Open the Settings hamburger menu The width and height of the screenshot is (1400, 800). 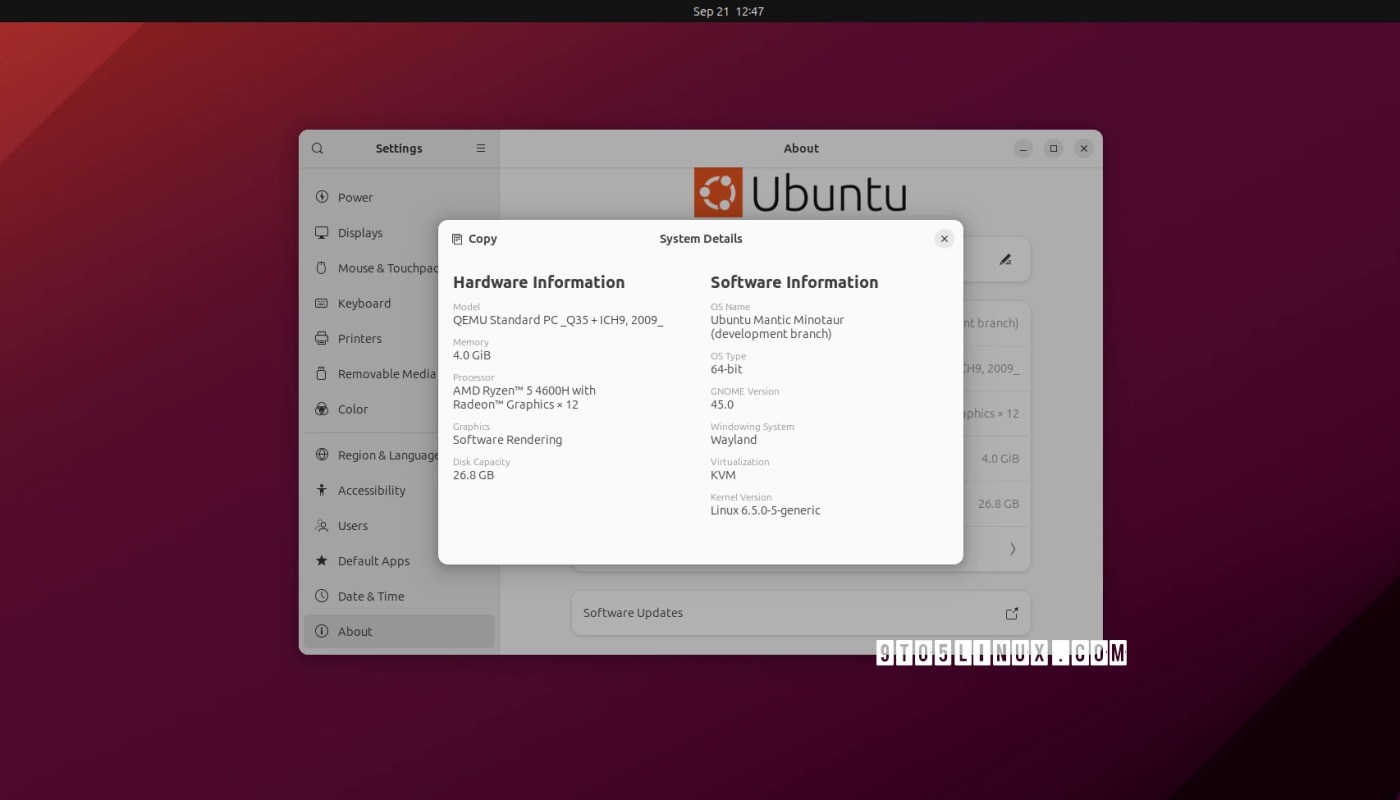click(x=481, y=148)
